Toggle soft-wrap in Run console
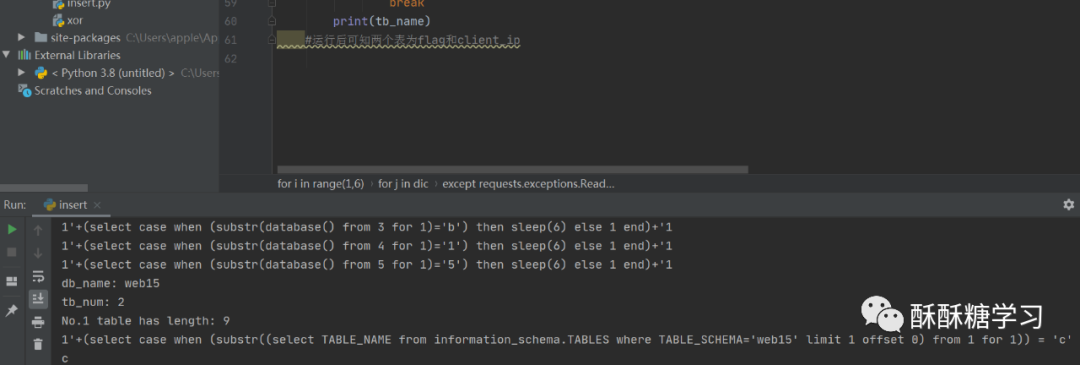Image resolution: width=1080 pixels, height=365 pixels. (38, 277)
